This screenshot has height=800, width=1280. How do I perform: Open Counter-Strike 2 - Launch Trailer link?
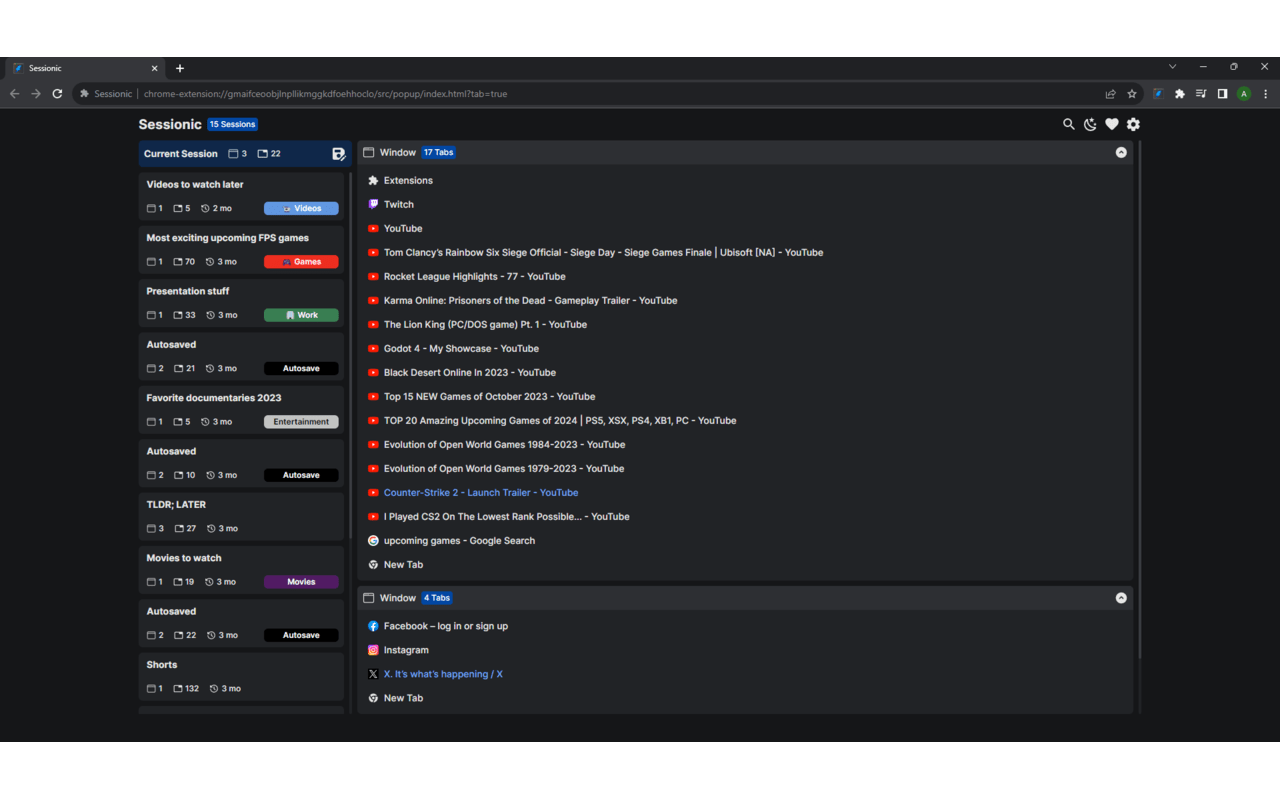tap(481, 492)
